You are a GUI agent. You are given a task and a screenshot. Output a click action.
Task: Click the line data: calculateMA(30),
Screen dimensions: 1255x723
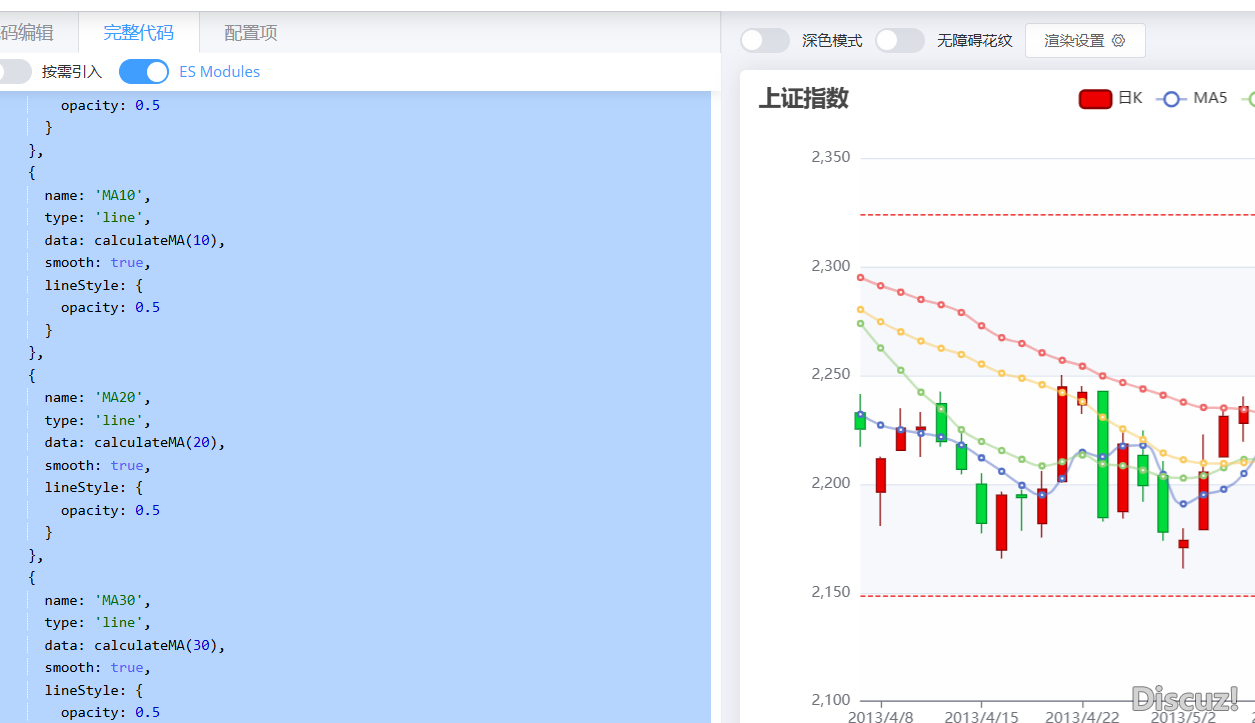click(135, 645)
